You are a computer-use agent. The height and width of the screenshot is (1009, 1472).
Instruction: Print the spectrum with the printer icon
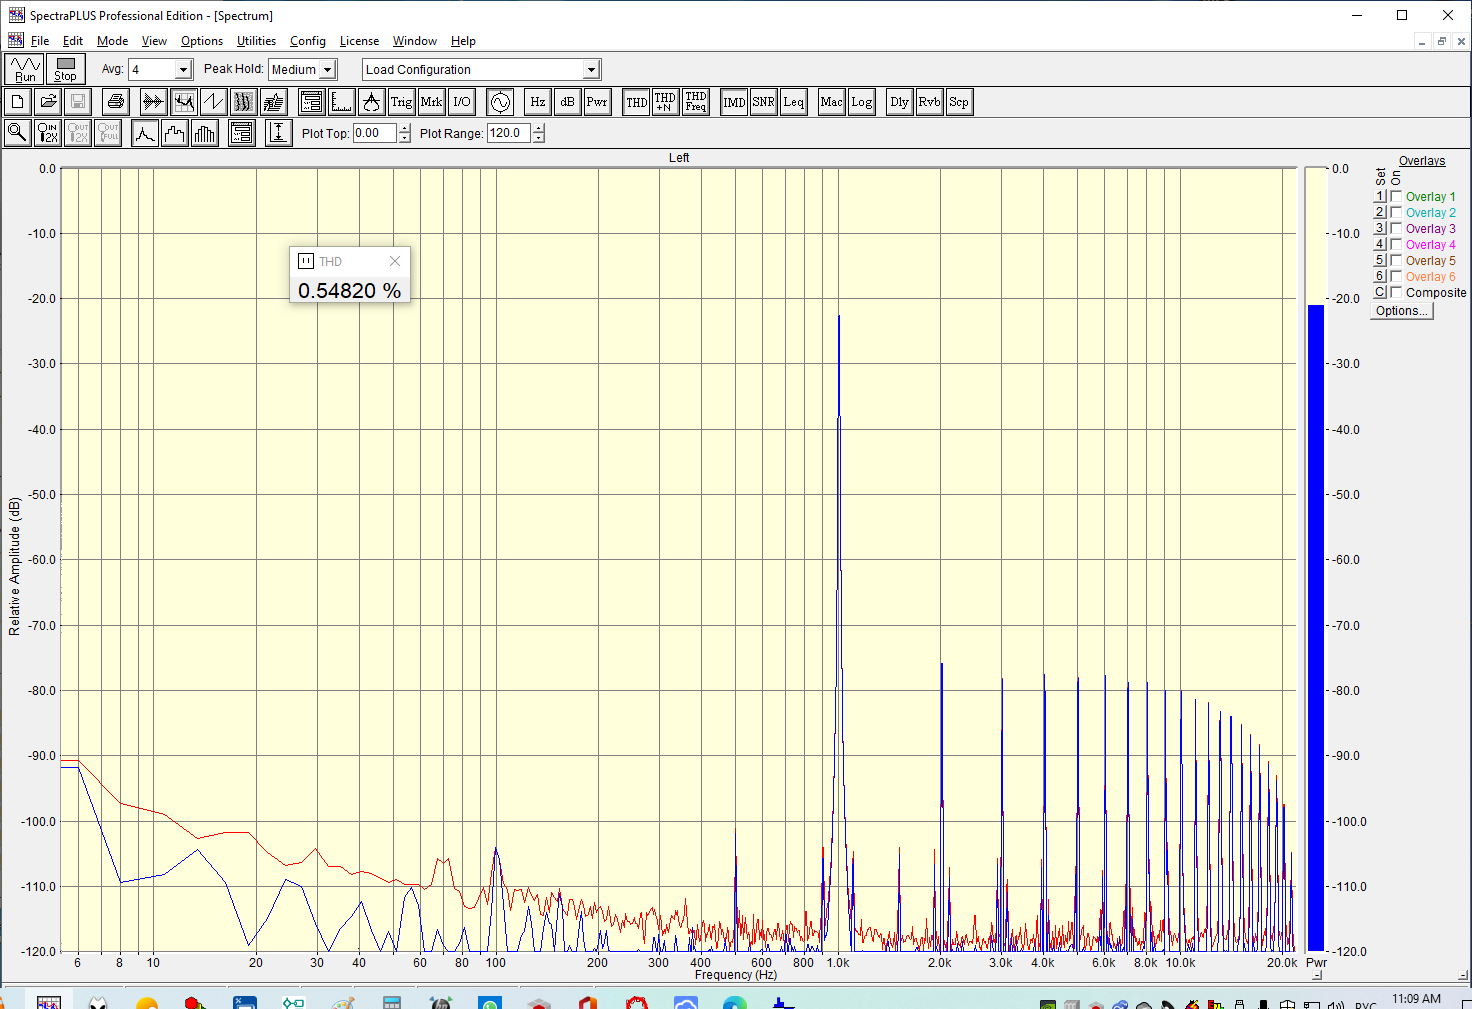(x=116, y=102)
